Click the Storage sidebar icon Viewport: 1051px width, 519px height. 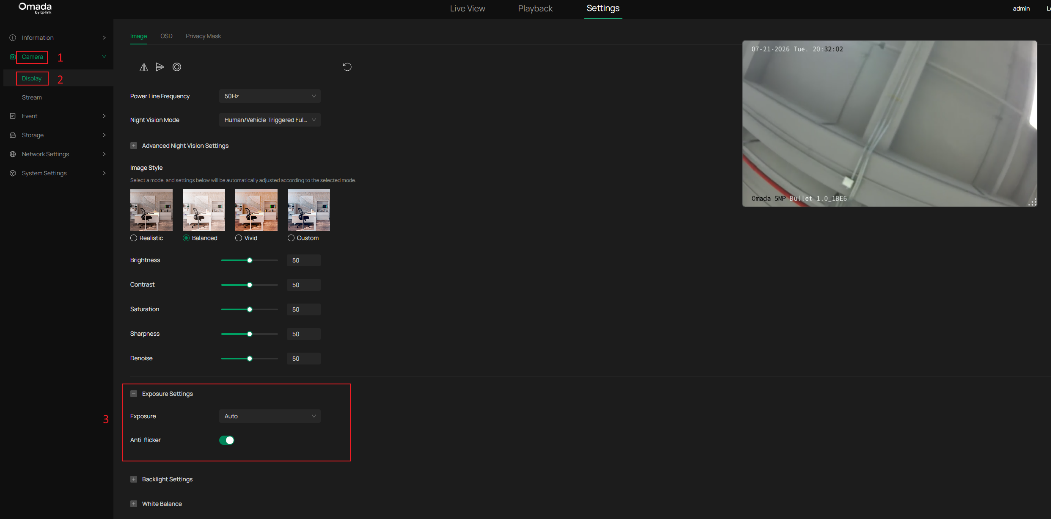[x=13, y=135]
